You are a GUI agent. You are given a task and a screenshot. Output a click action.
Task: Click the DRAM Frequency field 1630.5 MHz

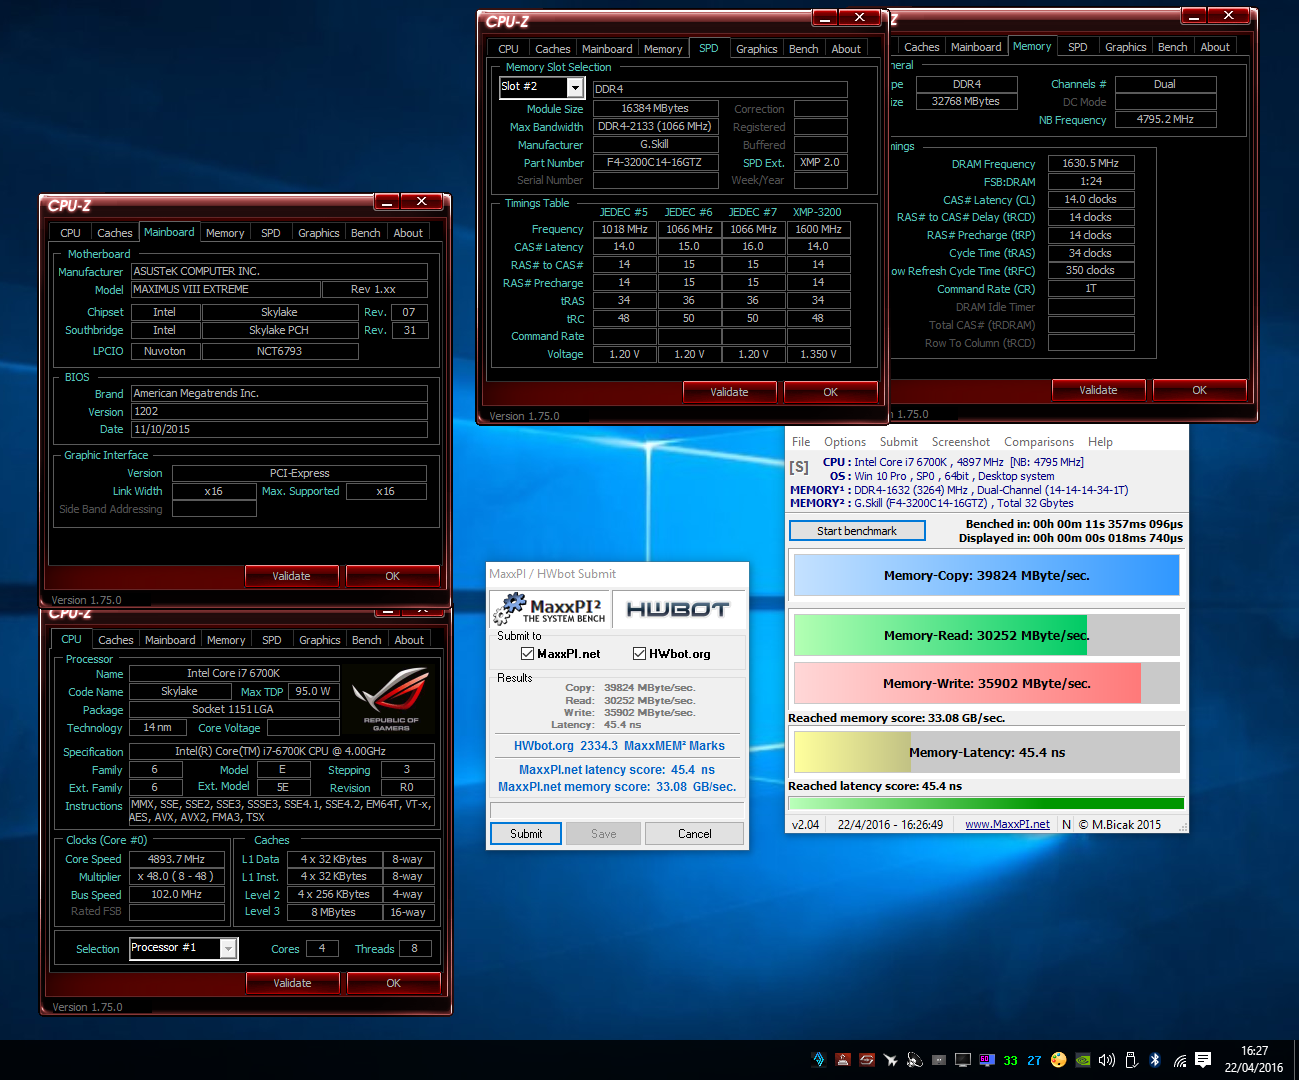pyautogui.click(x=1091, y=164)
